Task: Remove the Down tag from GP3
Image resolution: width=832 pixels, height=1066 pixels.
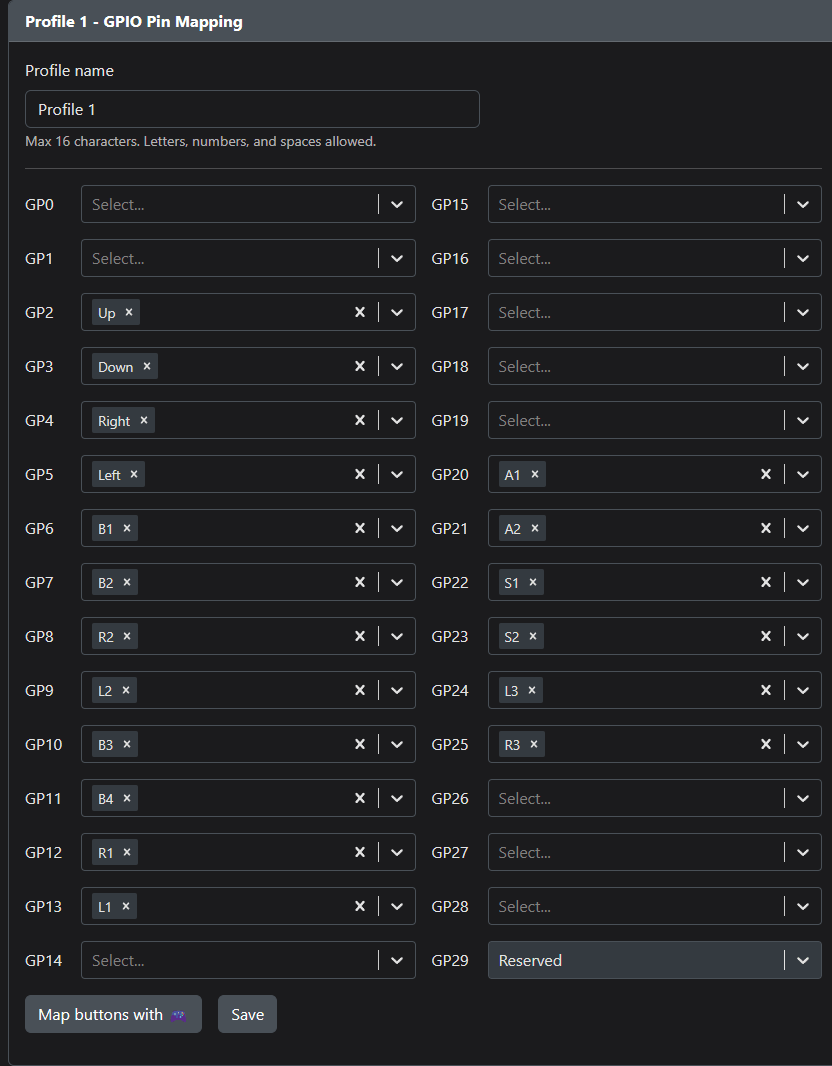Action: coord(147,366)
